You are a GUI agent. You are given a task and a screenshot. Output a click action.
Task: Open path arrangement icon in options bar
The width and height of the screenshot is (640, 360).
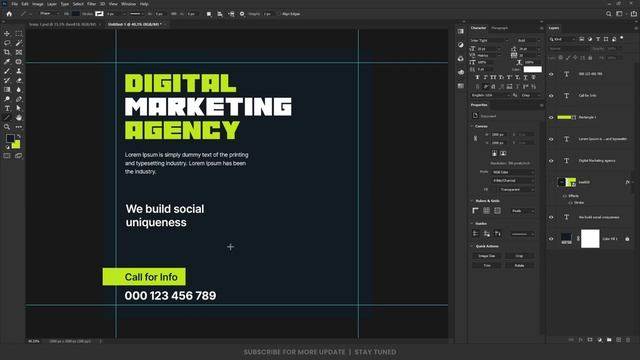tap(231, 14)
